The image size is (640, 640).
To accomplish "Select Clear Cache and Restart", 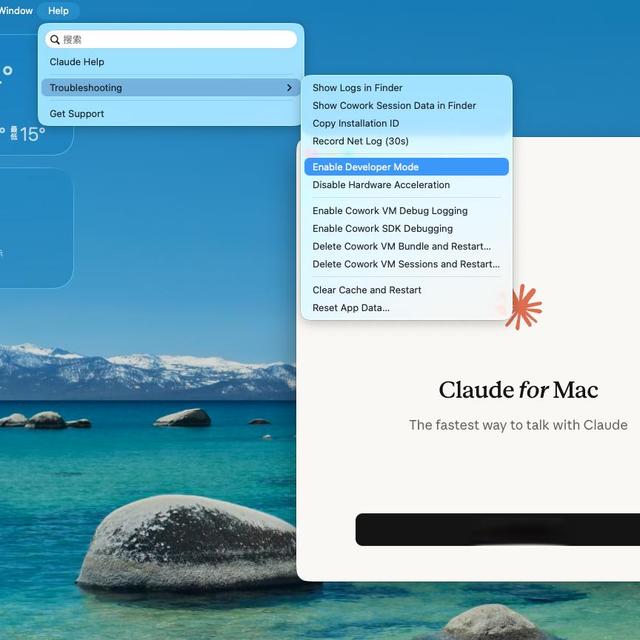I will (406, 290).
